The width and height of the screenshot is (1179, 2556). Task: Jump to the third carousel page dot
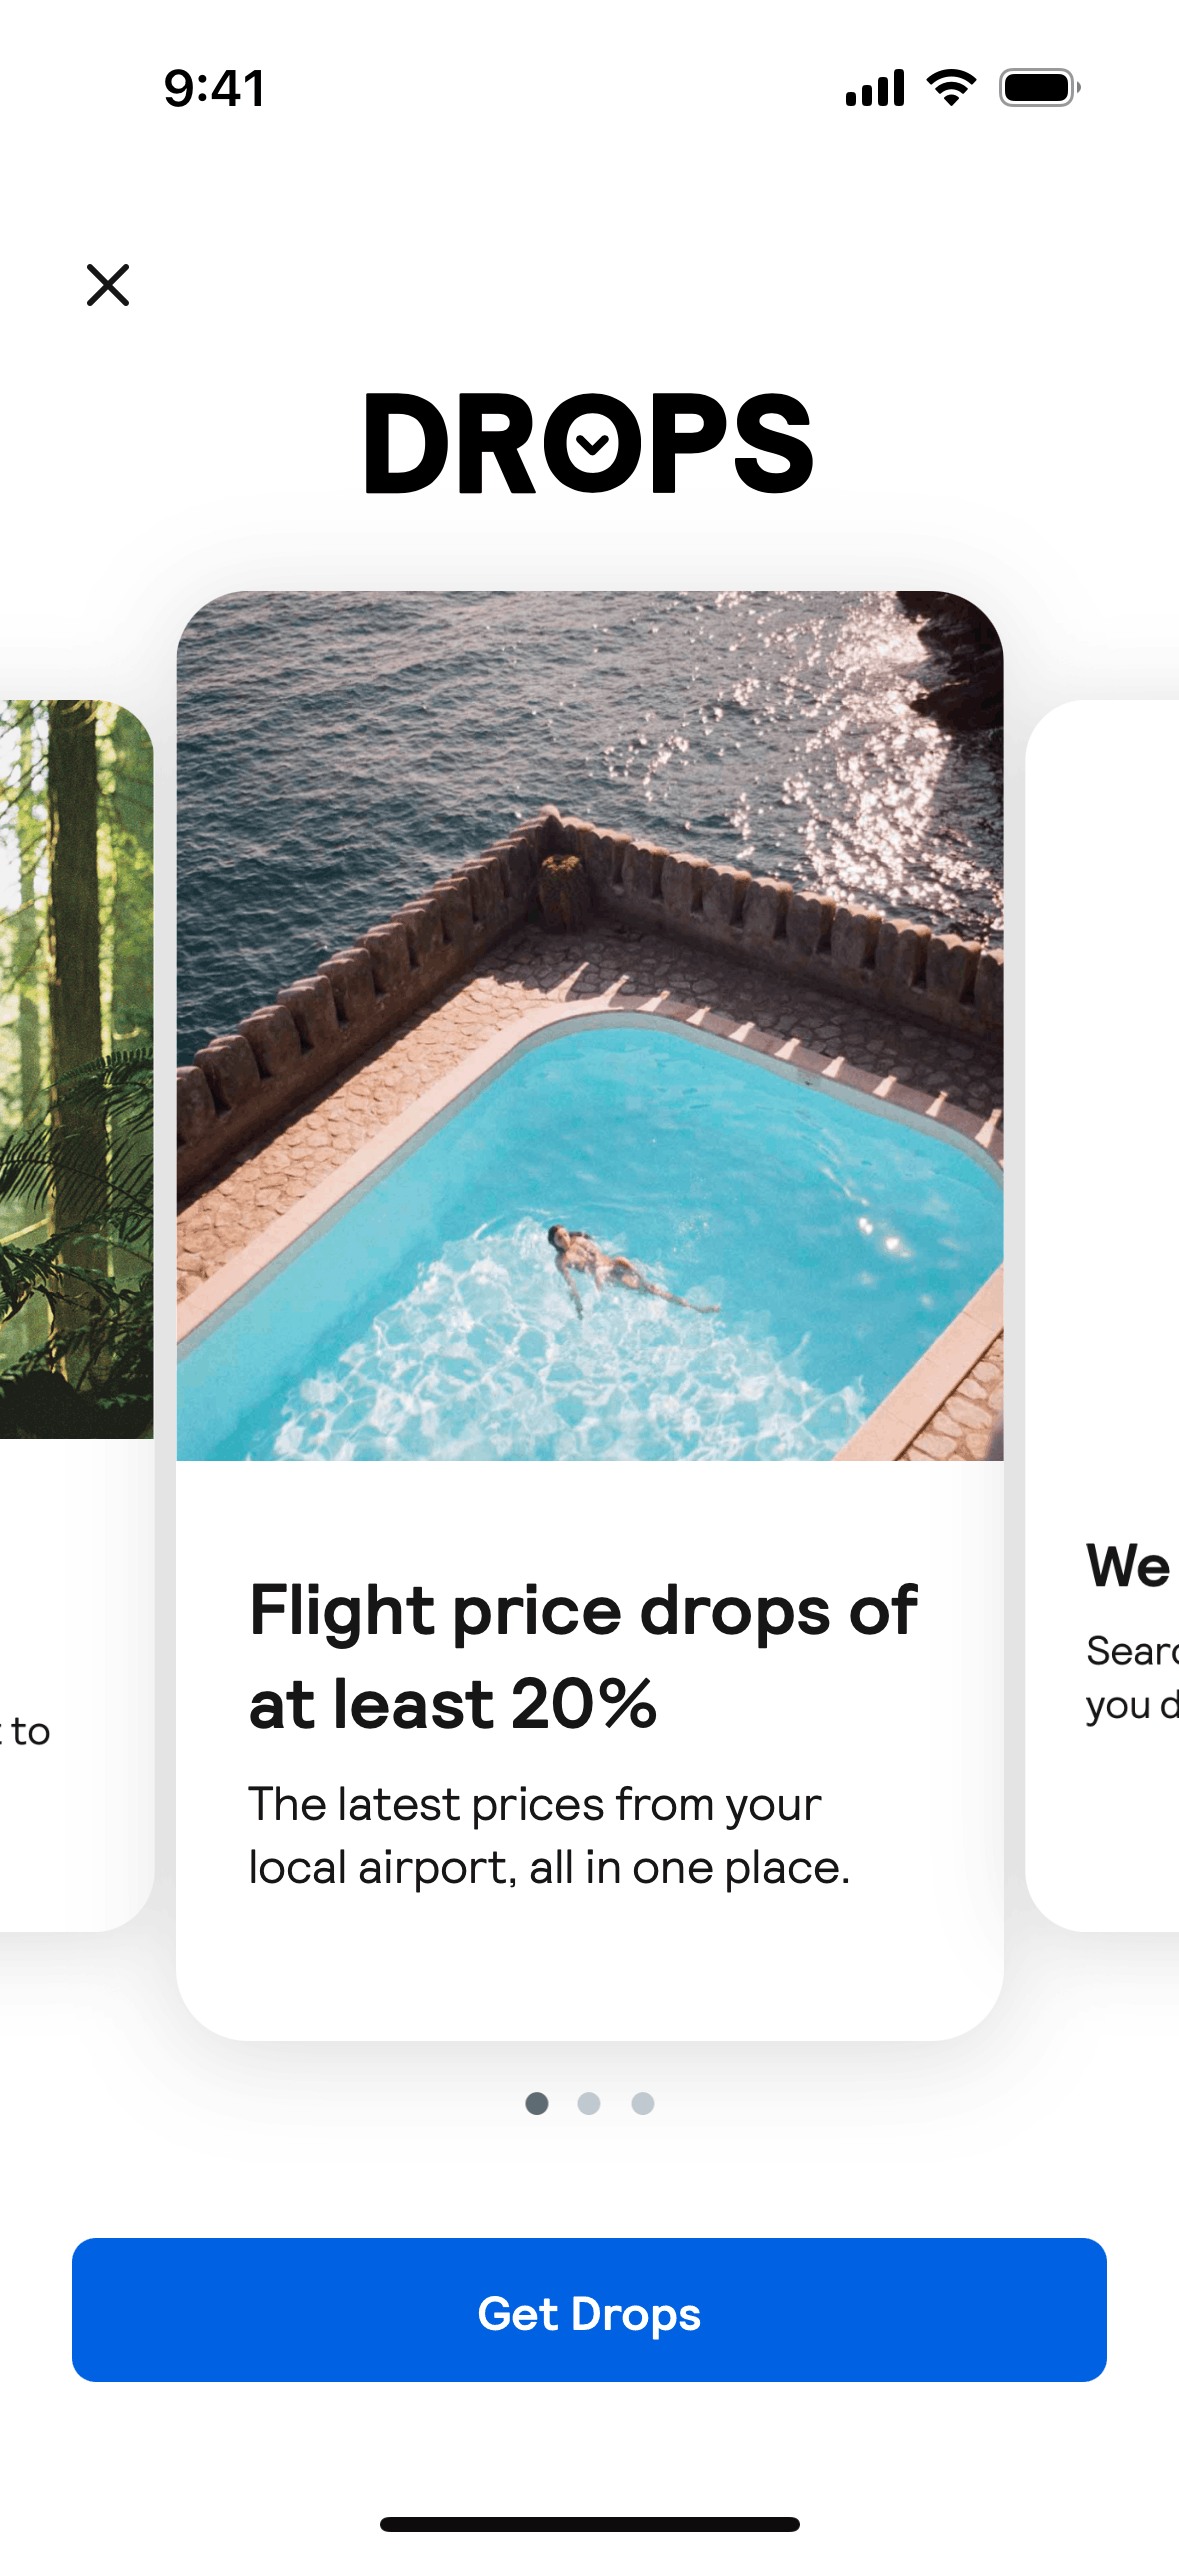tap(643, 2103)
